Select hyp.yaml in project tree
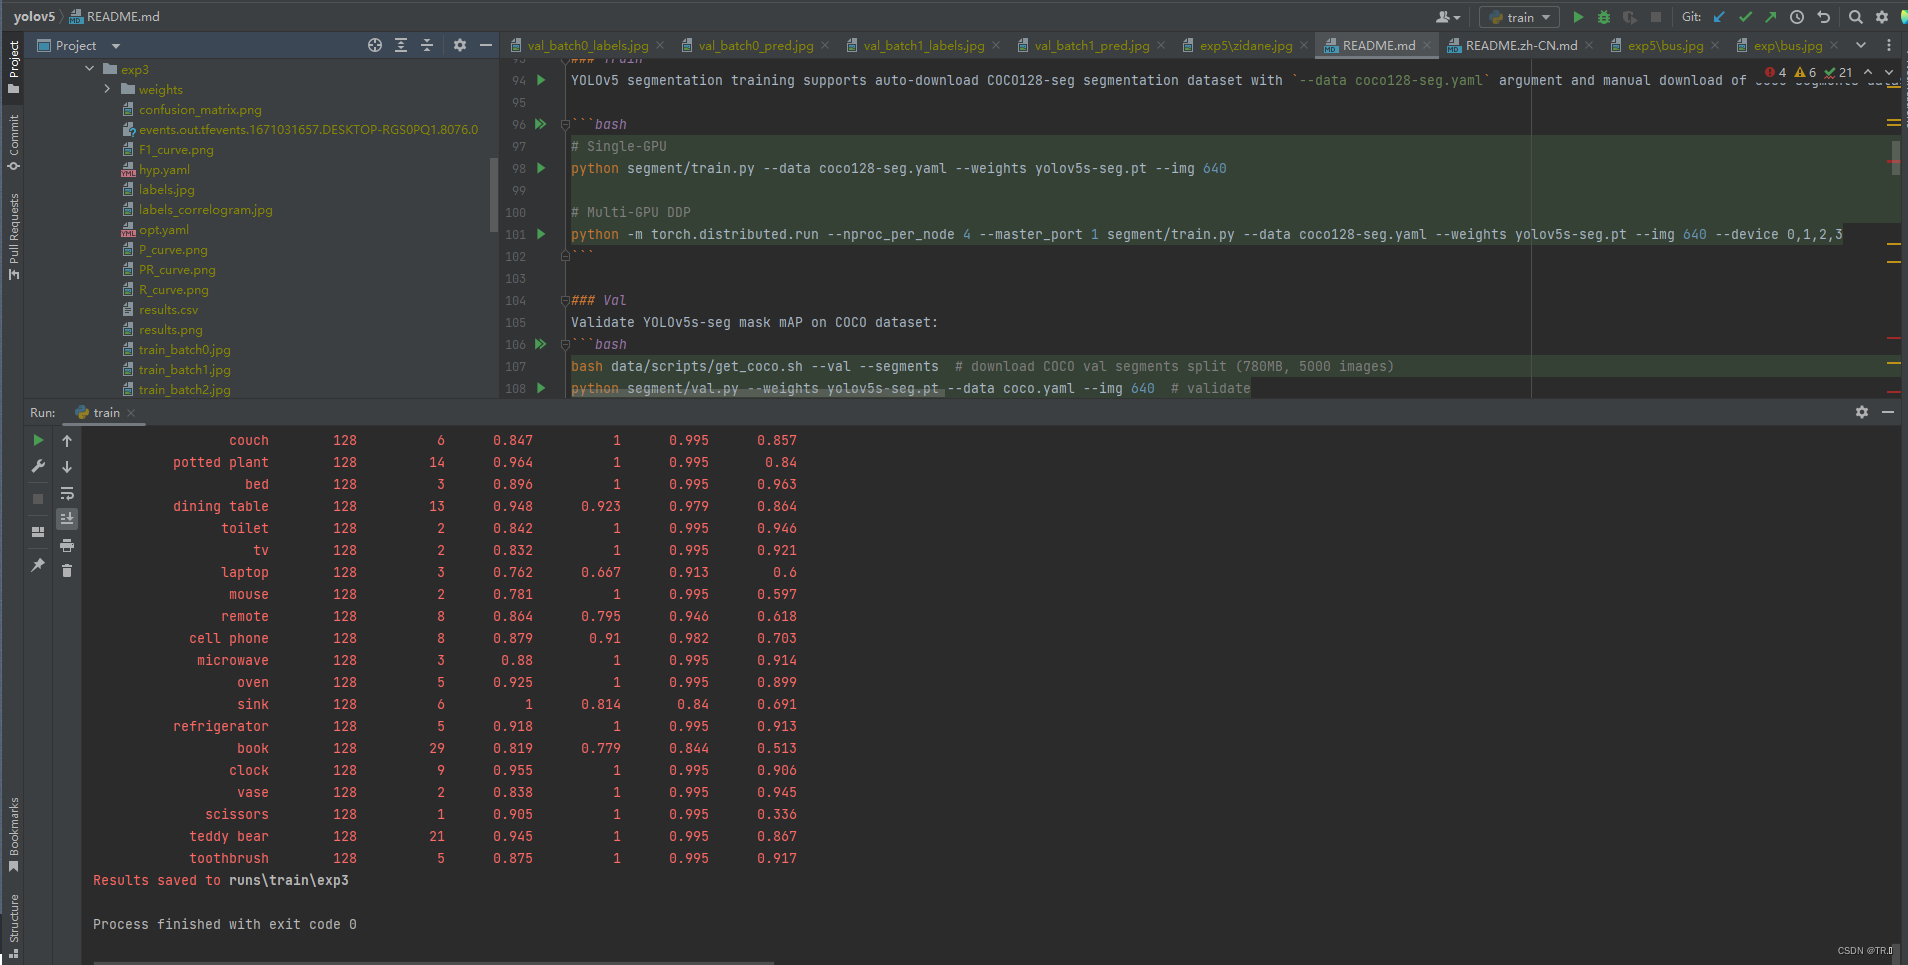1908x965 pixels. point(164,169)
